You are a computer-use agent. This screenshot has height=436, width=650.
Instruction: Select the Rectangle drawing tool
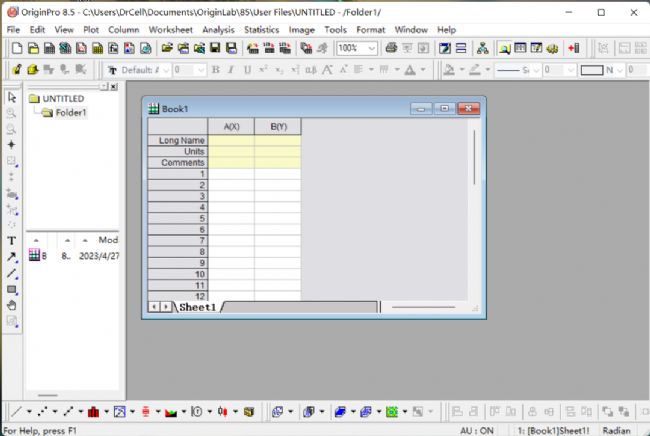click(11, 290)
